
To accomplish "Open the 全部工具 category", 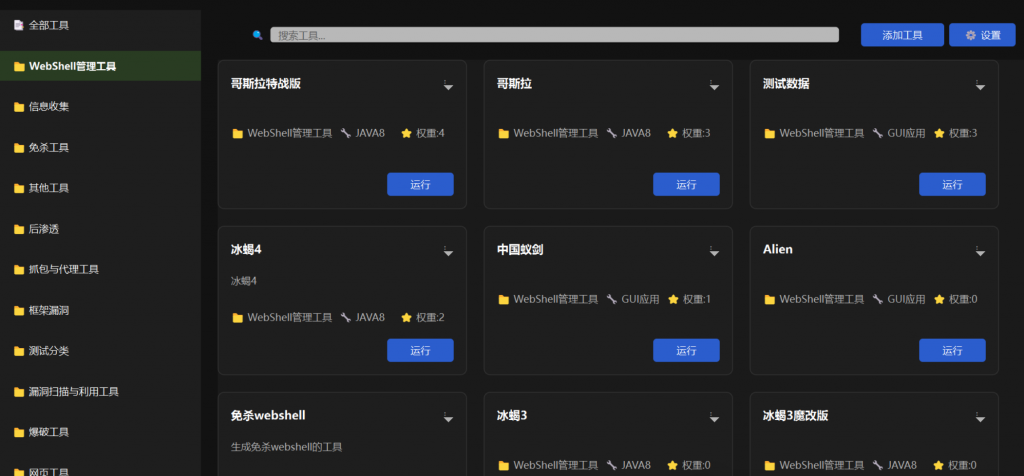I will 100,25.
